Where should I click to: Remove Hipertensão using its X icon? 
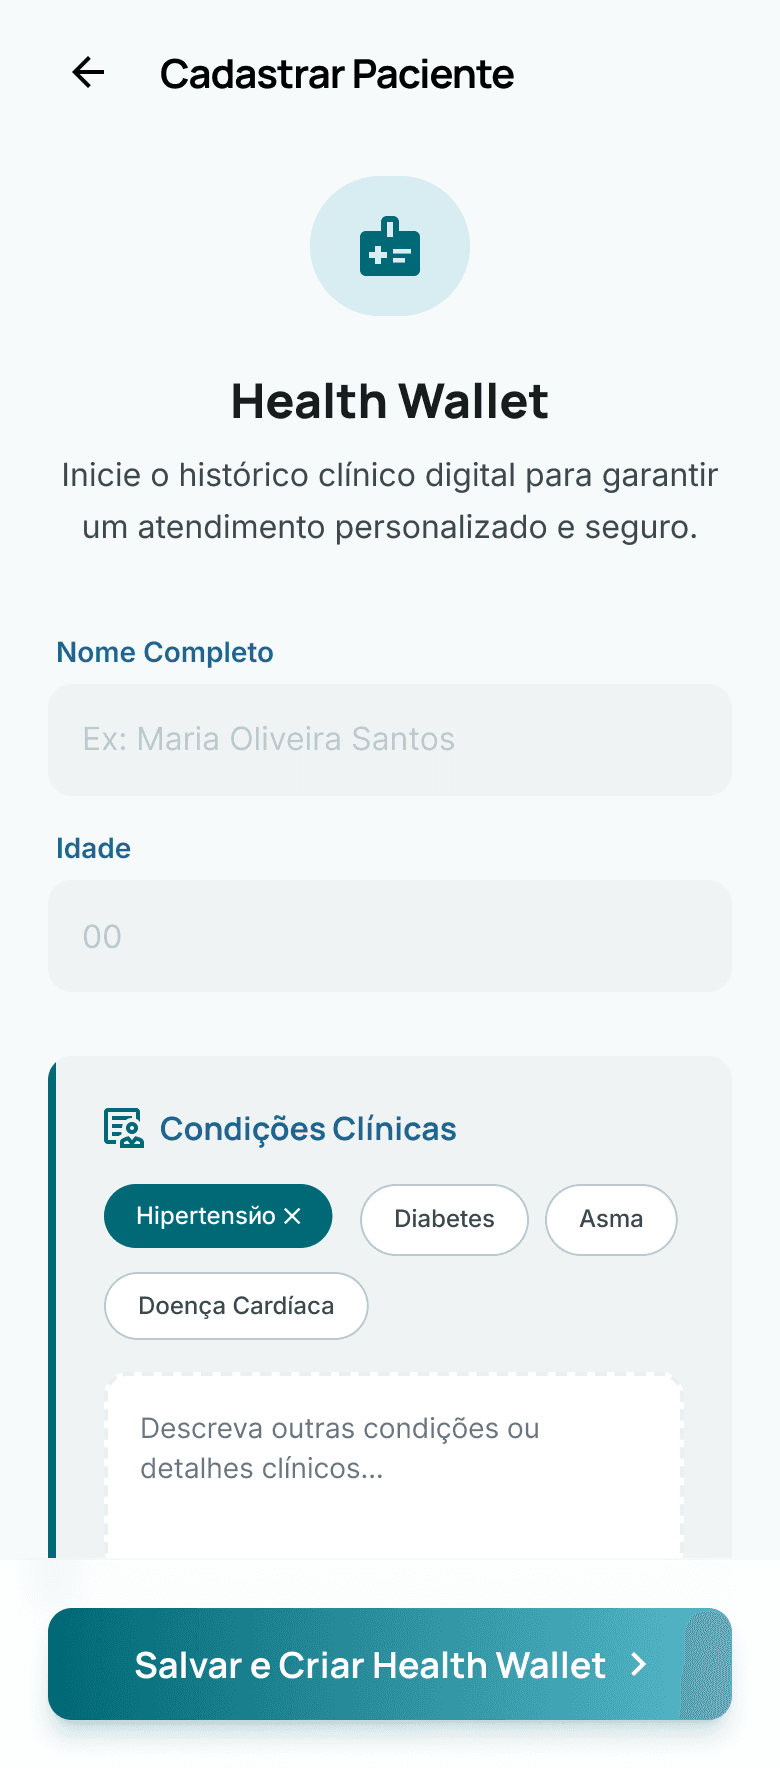click(x=292, y=1216)
